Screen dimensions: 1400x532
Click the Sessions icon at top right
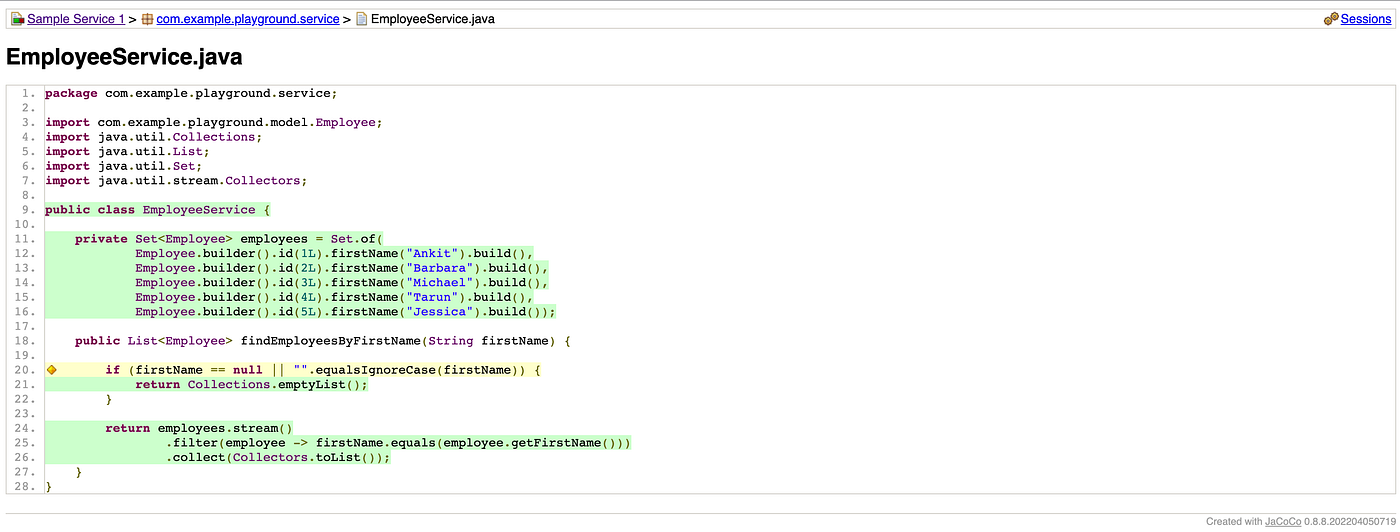click(x=1331, y=19)
